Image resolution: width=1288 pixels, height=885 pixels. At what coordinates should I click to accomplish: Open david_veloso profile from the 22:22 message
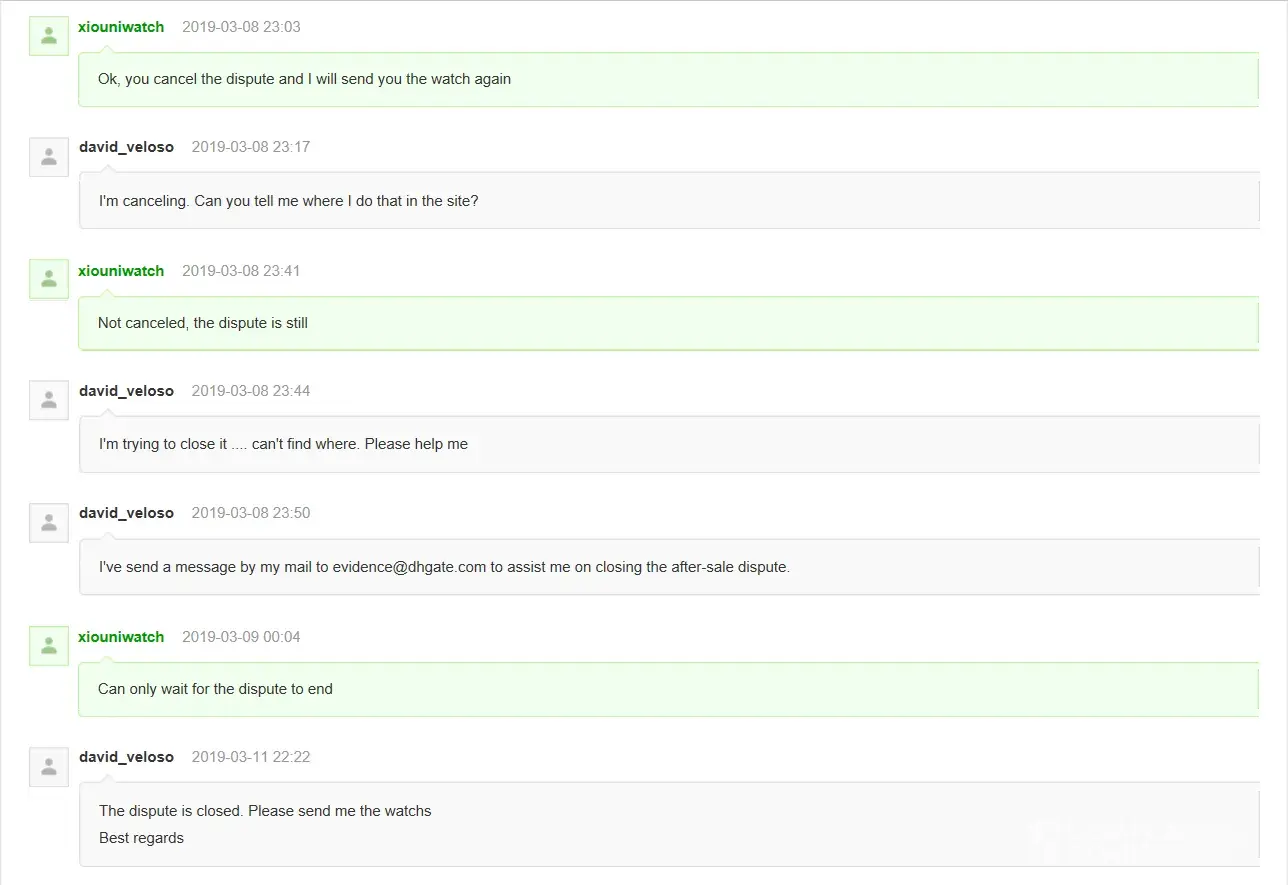coord(126,757)
